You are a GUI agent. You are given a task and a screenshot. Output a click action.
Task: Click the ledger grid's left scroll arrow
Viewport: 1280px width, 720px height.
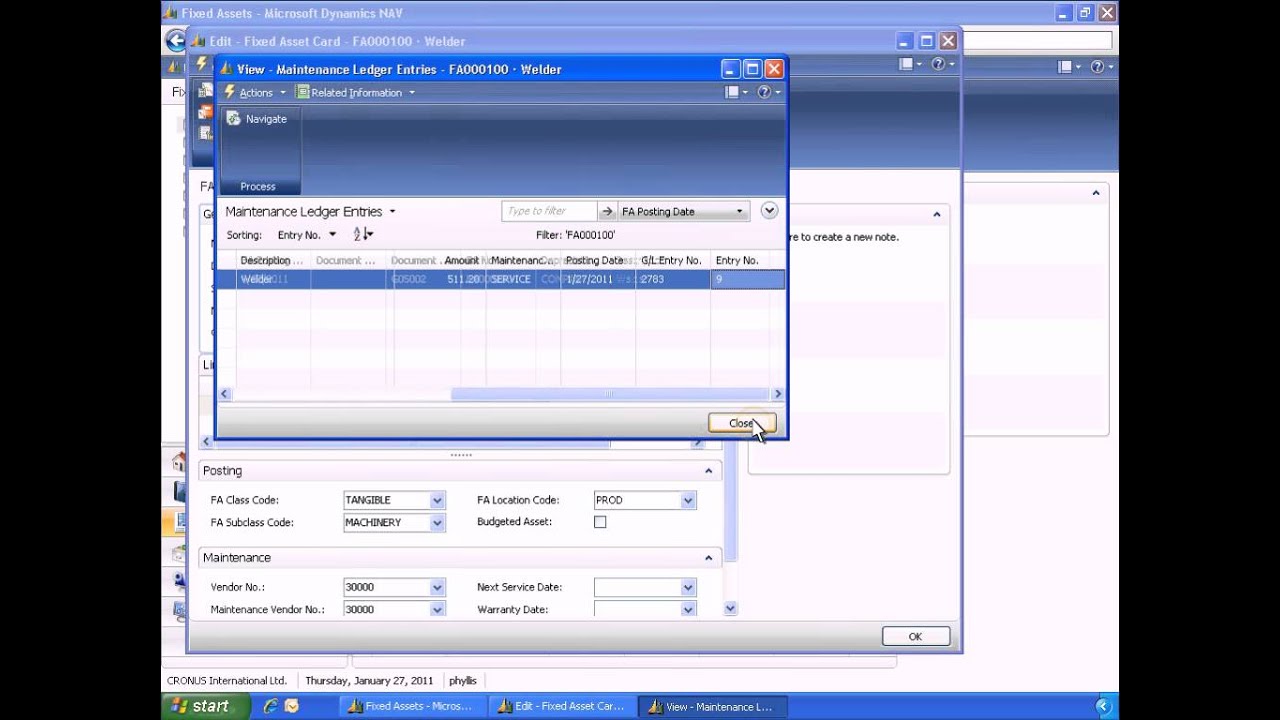point(224,394)
